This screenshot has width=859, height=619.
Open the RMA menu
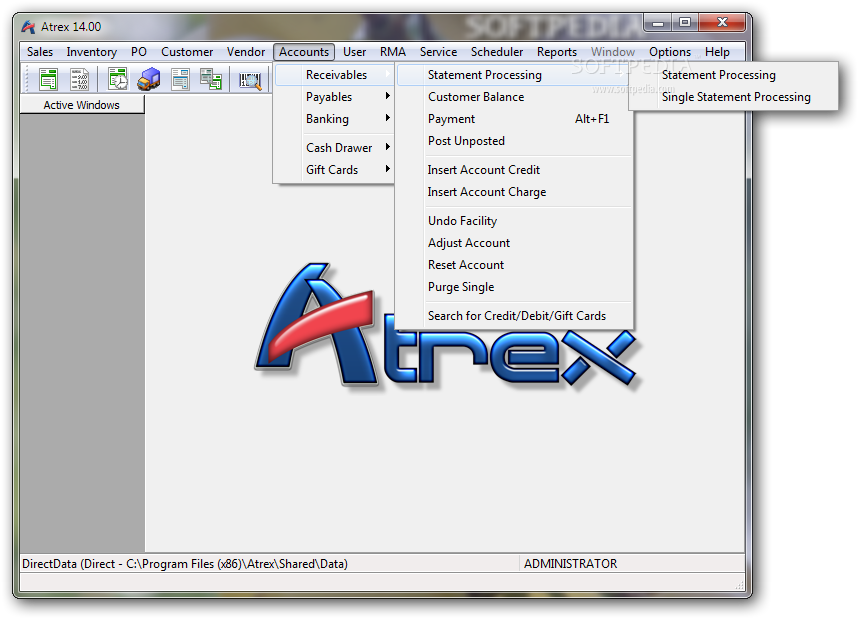click(393, 52)
